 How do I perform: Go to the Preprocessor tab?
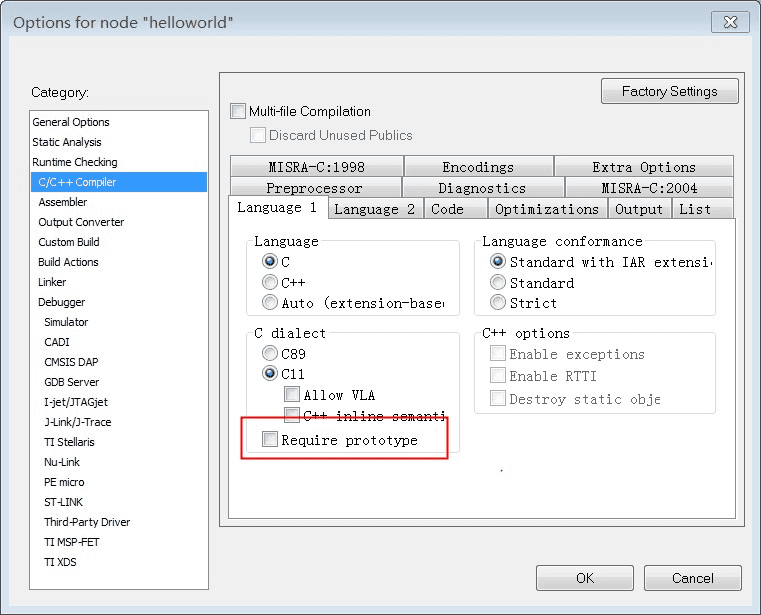coord(314,188)
